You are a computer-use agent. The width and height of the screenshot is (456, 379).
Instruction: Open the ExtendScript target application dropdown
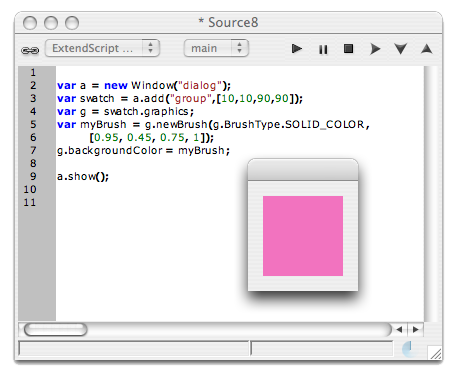(102, 48)
